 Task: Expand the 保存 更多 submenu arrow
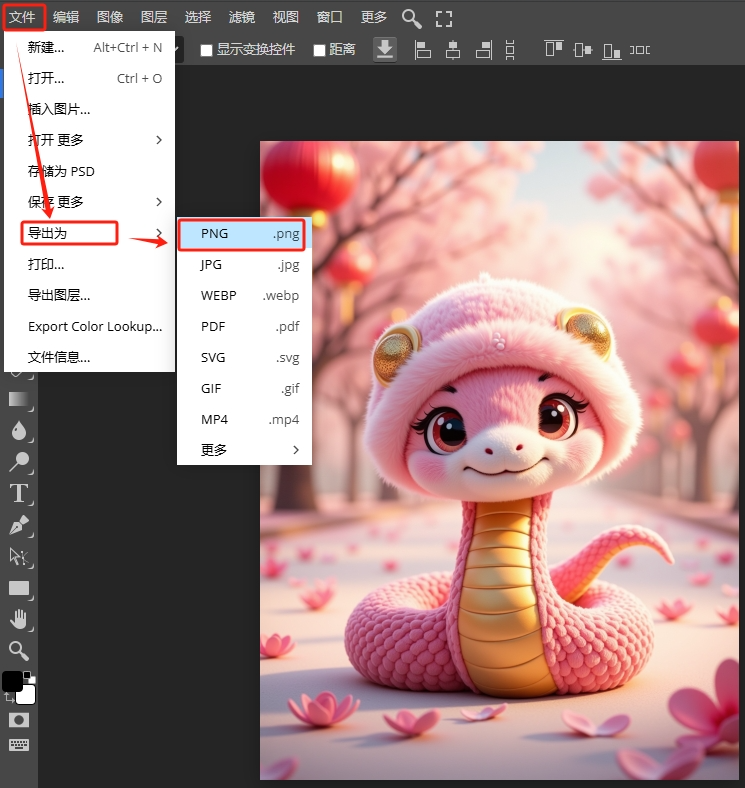(159, 202)
